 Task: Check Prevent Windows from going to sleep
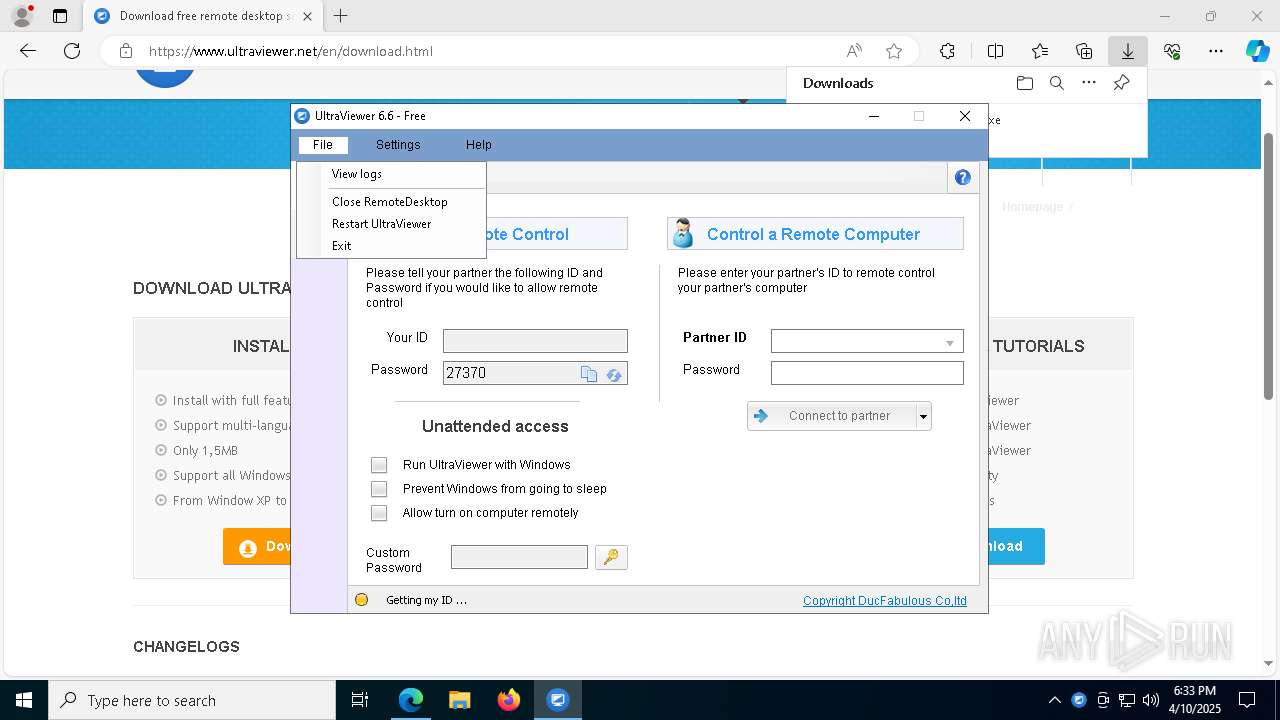pyautogui.click(x=379, y=489)
